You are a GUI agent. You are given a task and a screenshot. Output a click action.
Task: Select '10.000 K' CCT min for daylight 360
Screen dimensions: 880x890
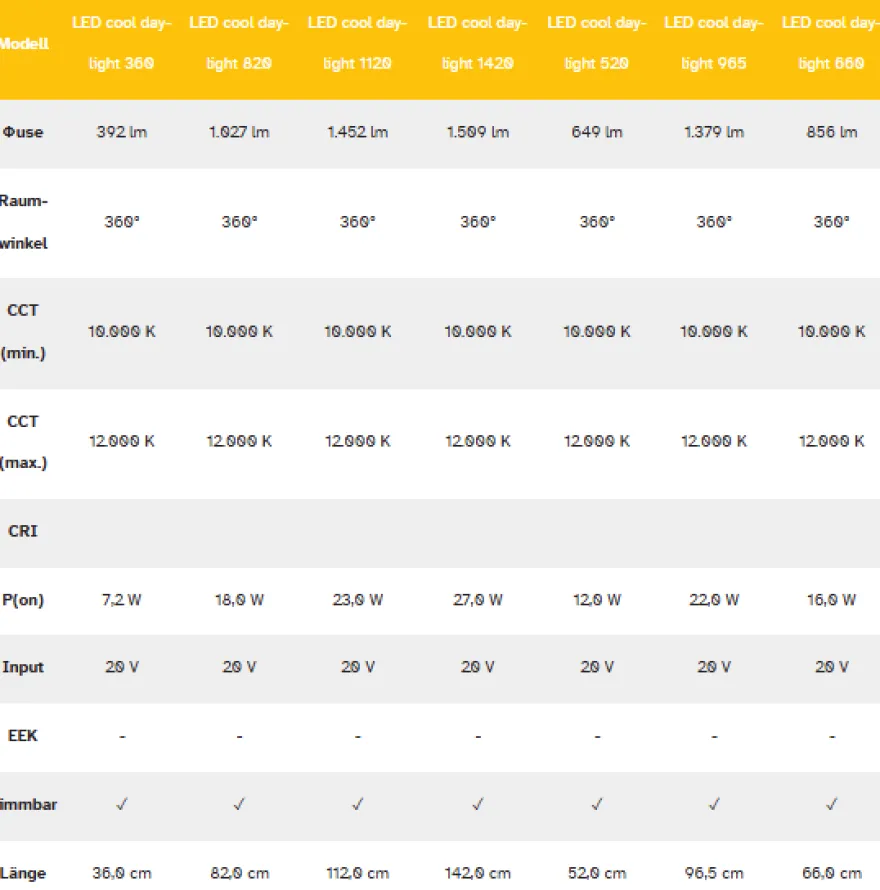[121, 331]
